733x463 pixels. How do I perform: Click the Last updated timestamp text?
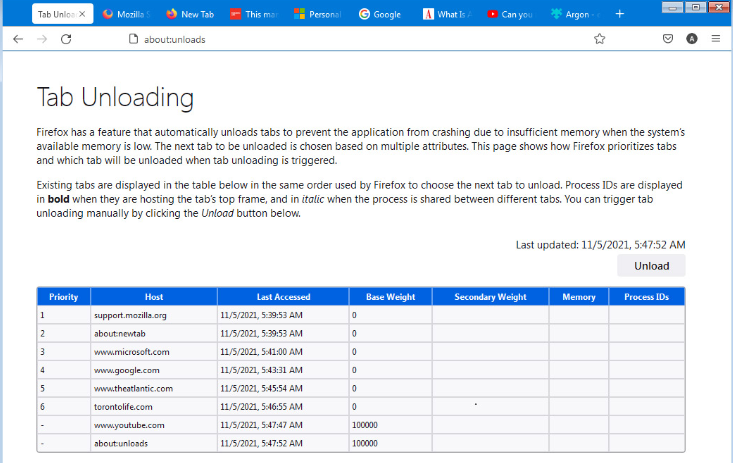click(600, 245)
